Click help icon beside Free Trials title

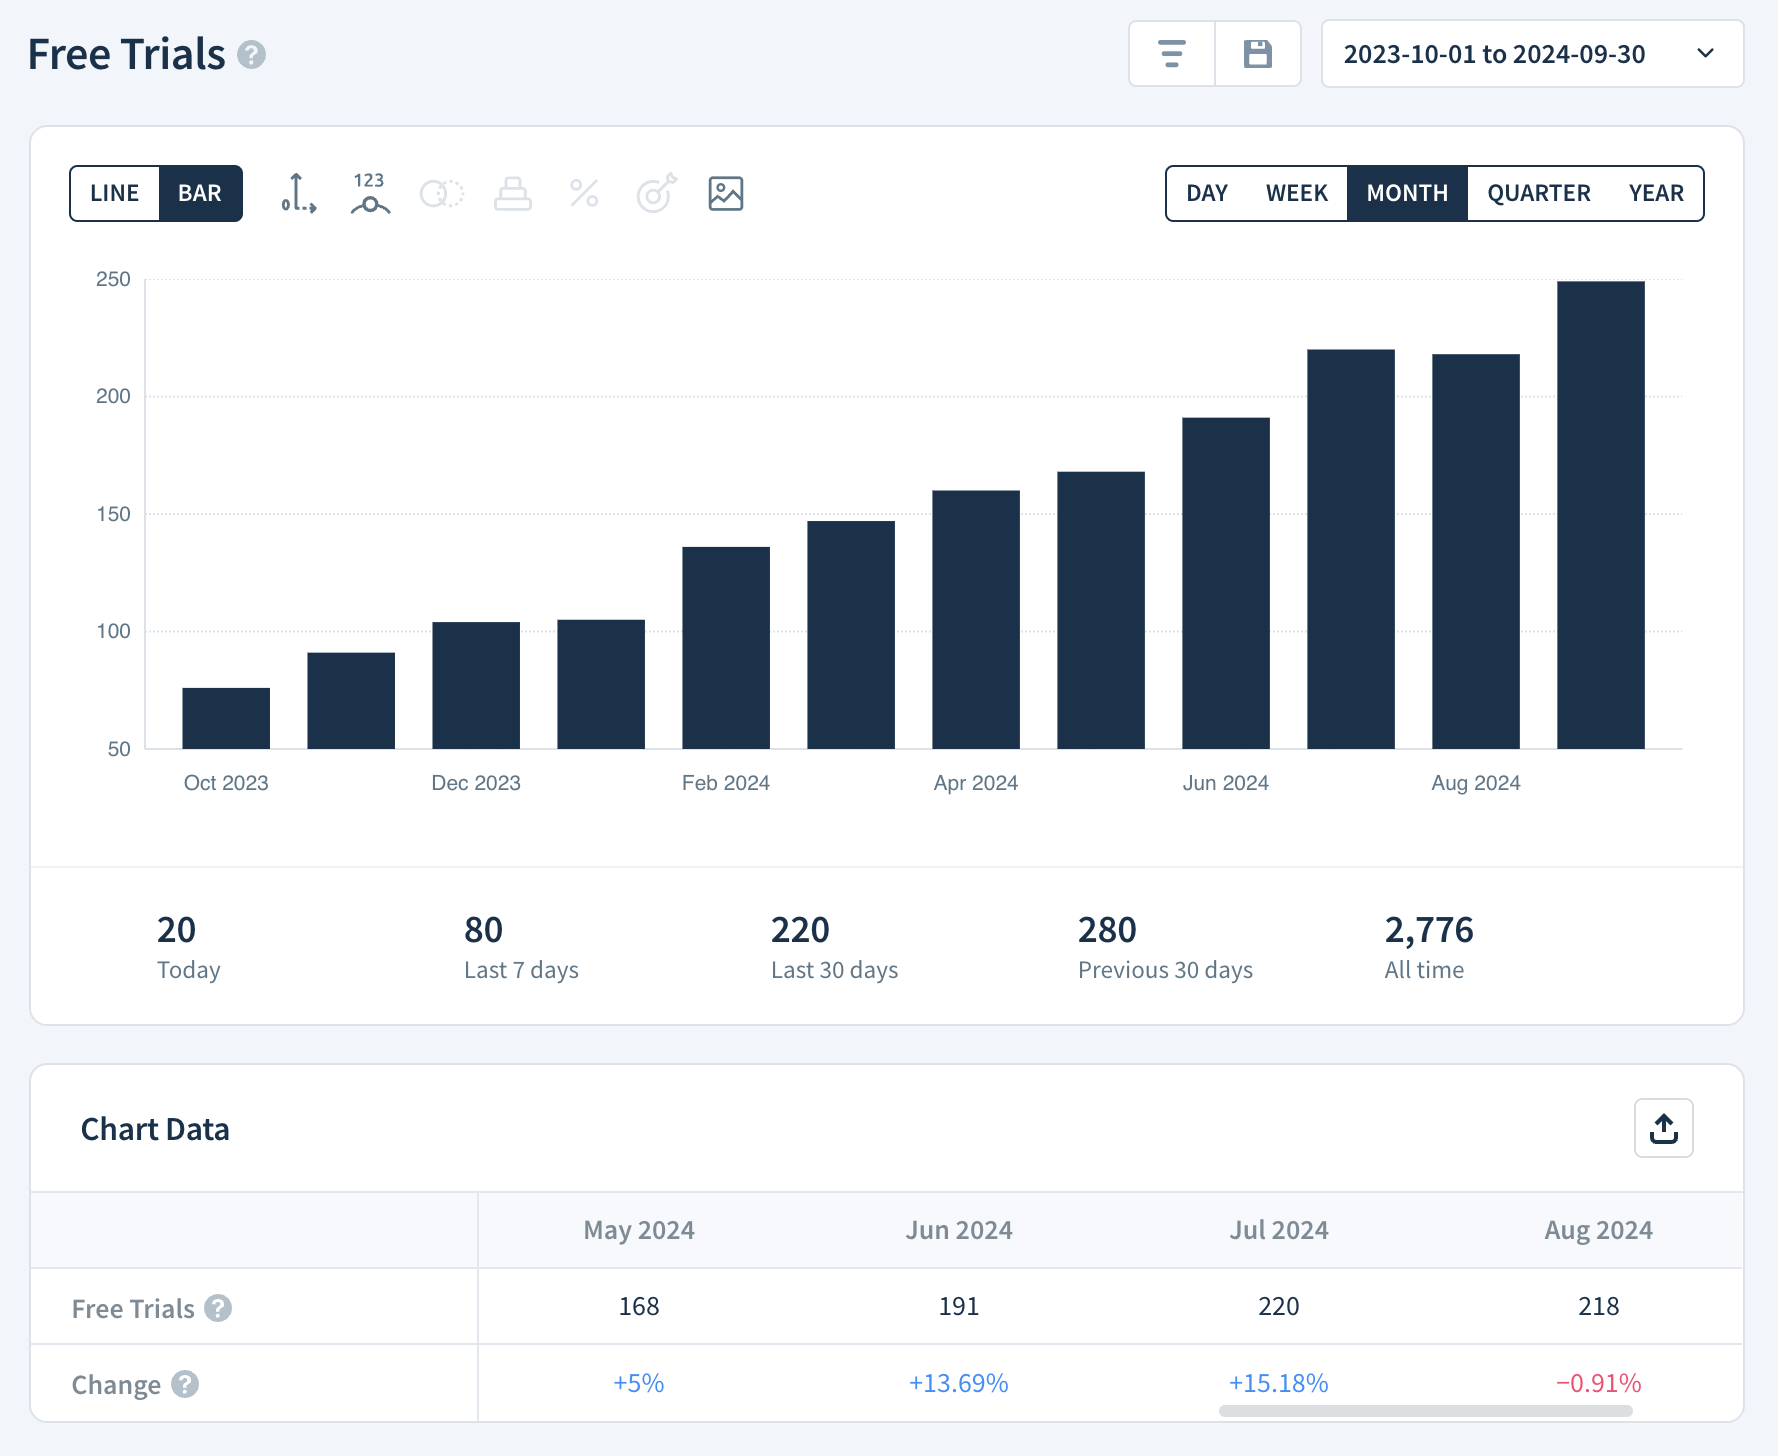coord(251,54)
